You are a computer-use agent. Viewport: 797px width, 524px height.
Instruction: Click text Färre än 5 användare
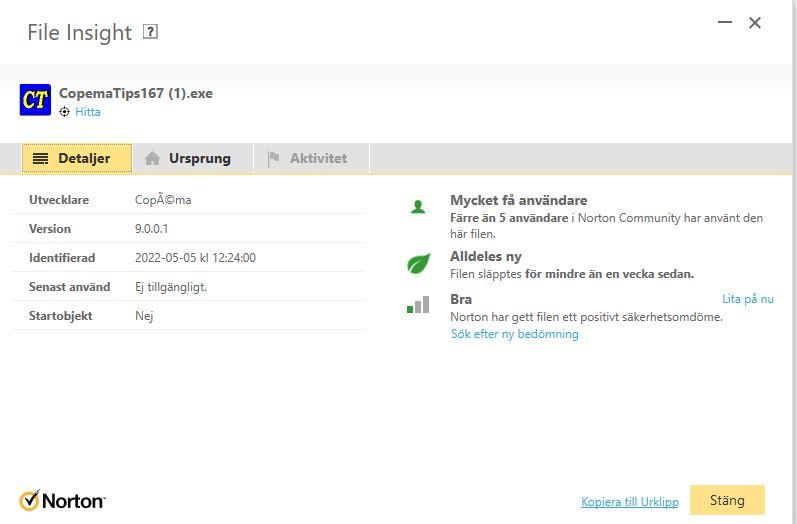509,218
